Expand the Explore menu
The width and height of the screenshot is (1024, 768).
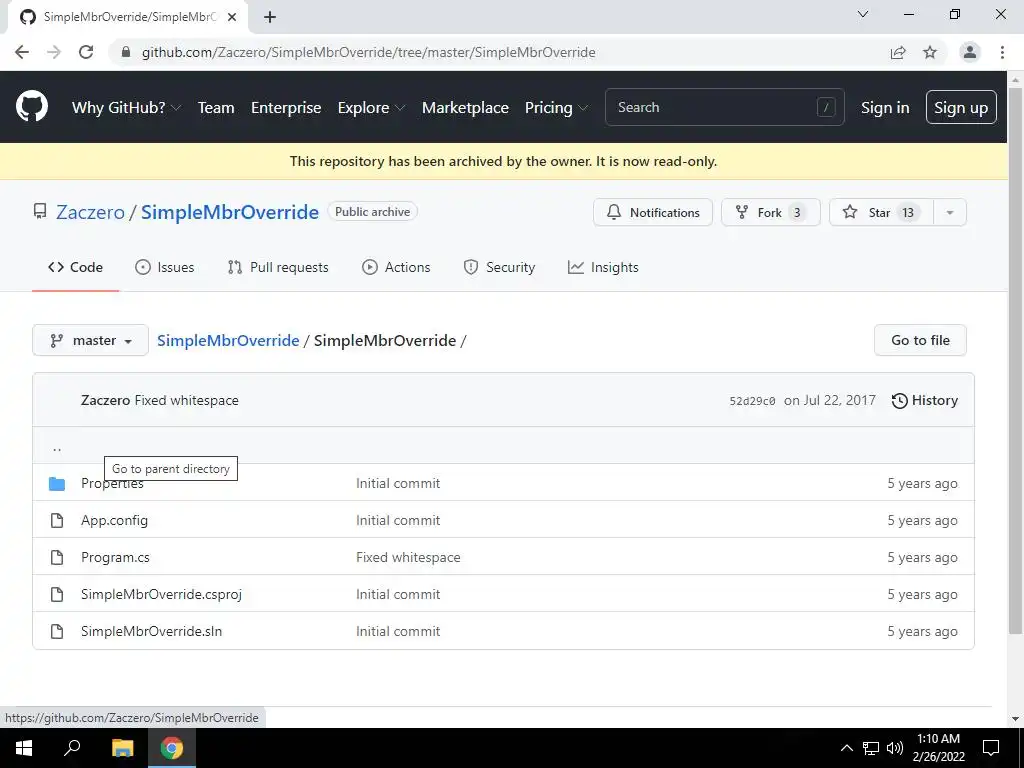[x=371, y=108]
